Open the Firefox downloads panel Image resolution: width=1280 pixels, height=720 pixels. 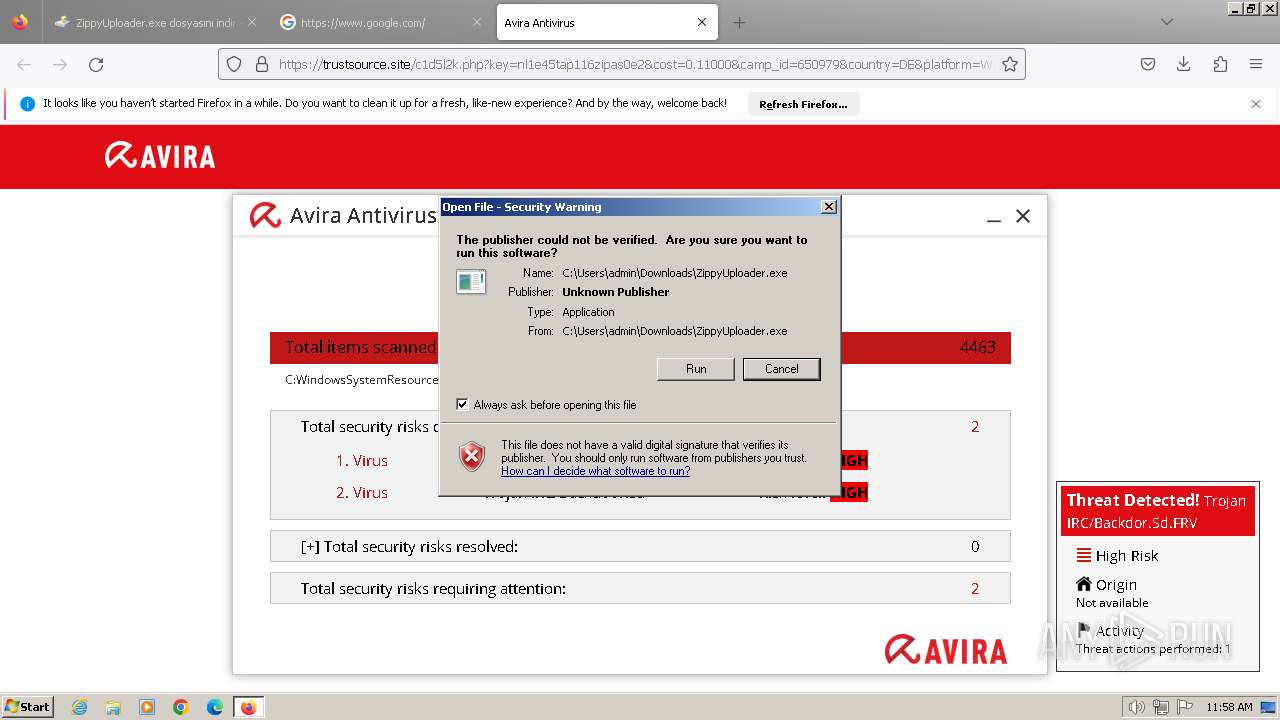click(x=1183, y=64)
